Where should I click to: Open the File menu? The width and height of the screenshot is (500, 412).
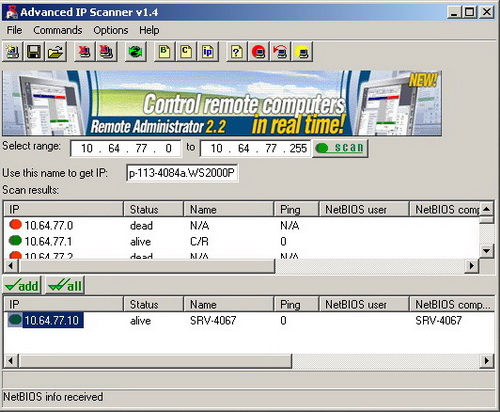click(x=14, y=30)
